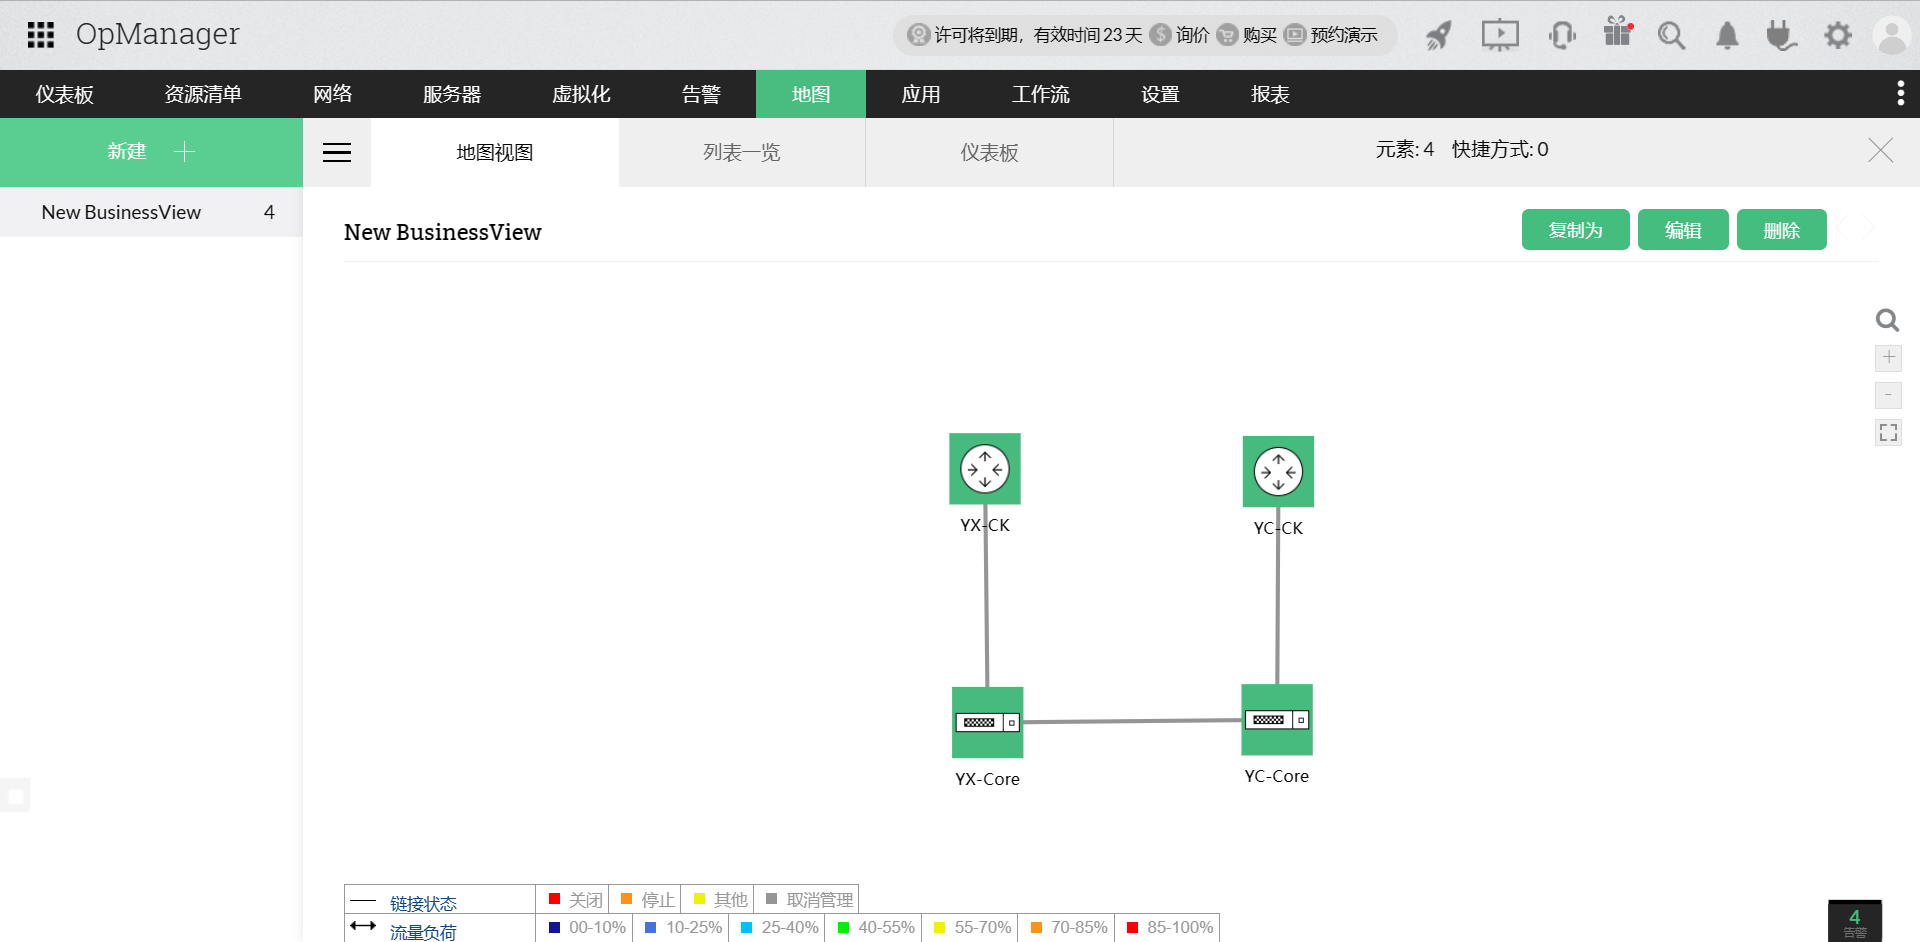Click the 预约演示 link

tap(1344, 35)
